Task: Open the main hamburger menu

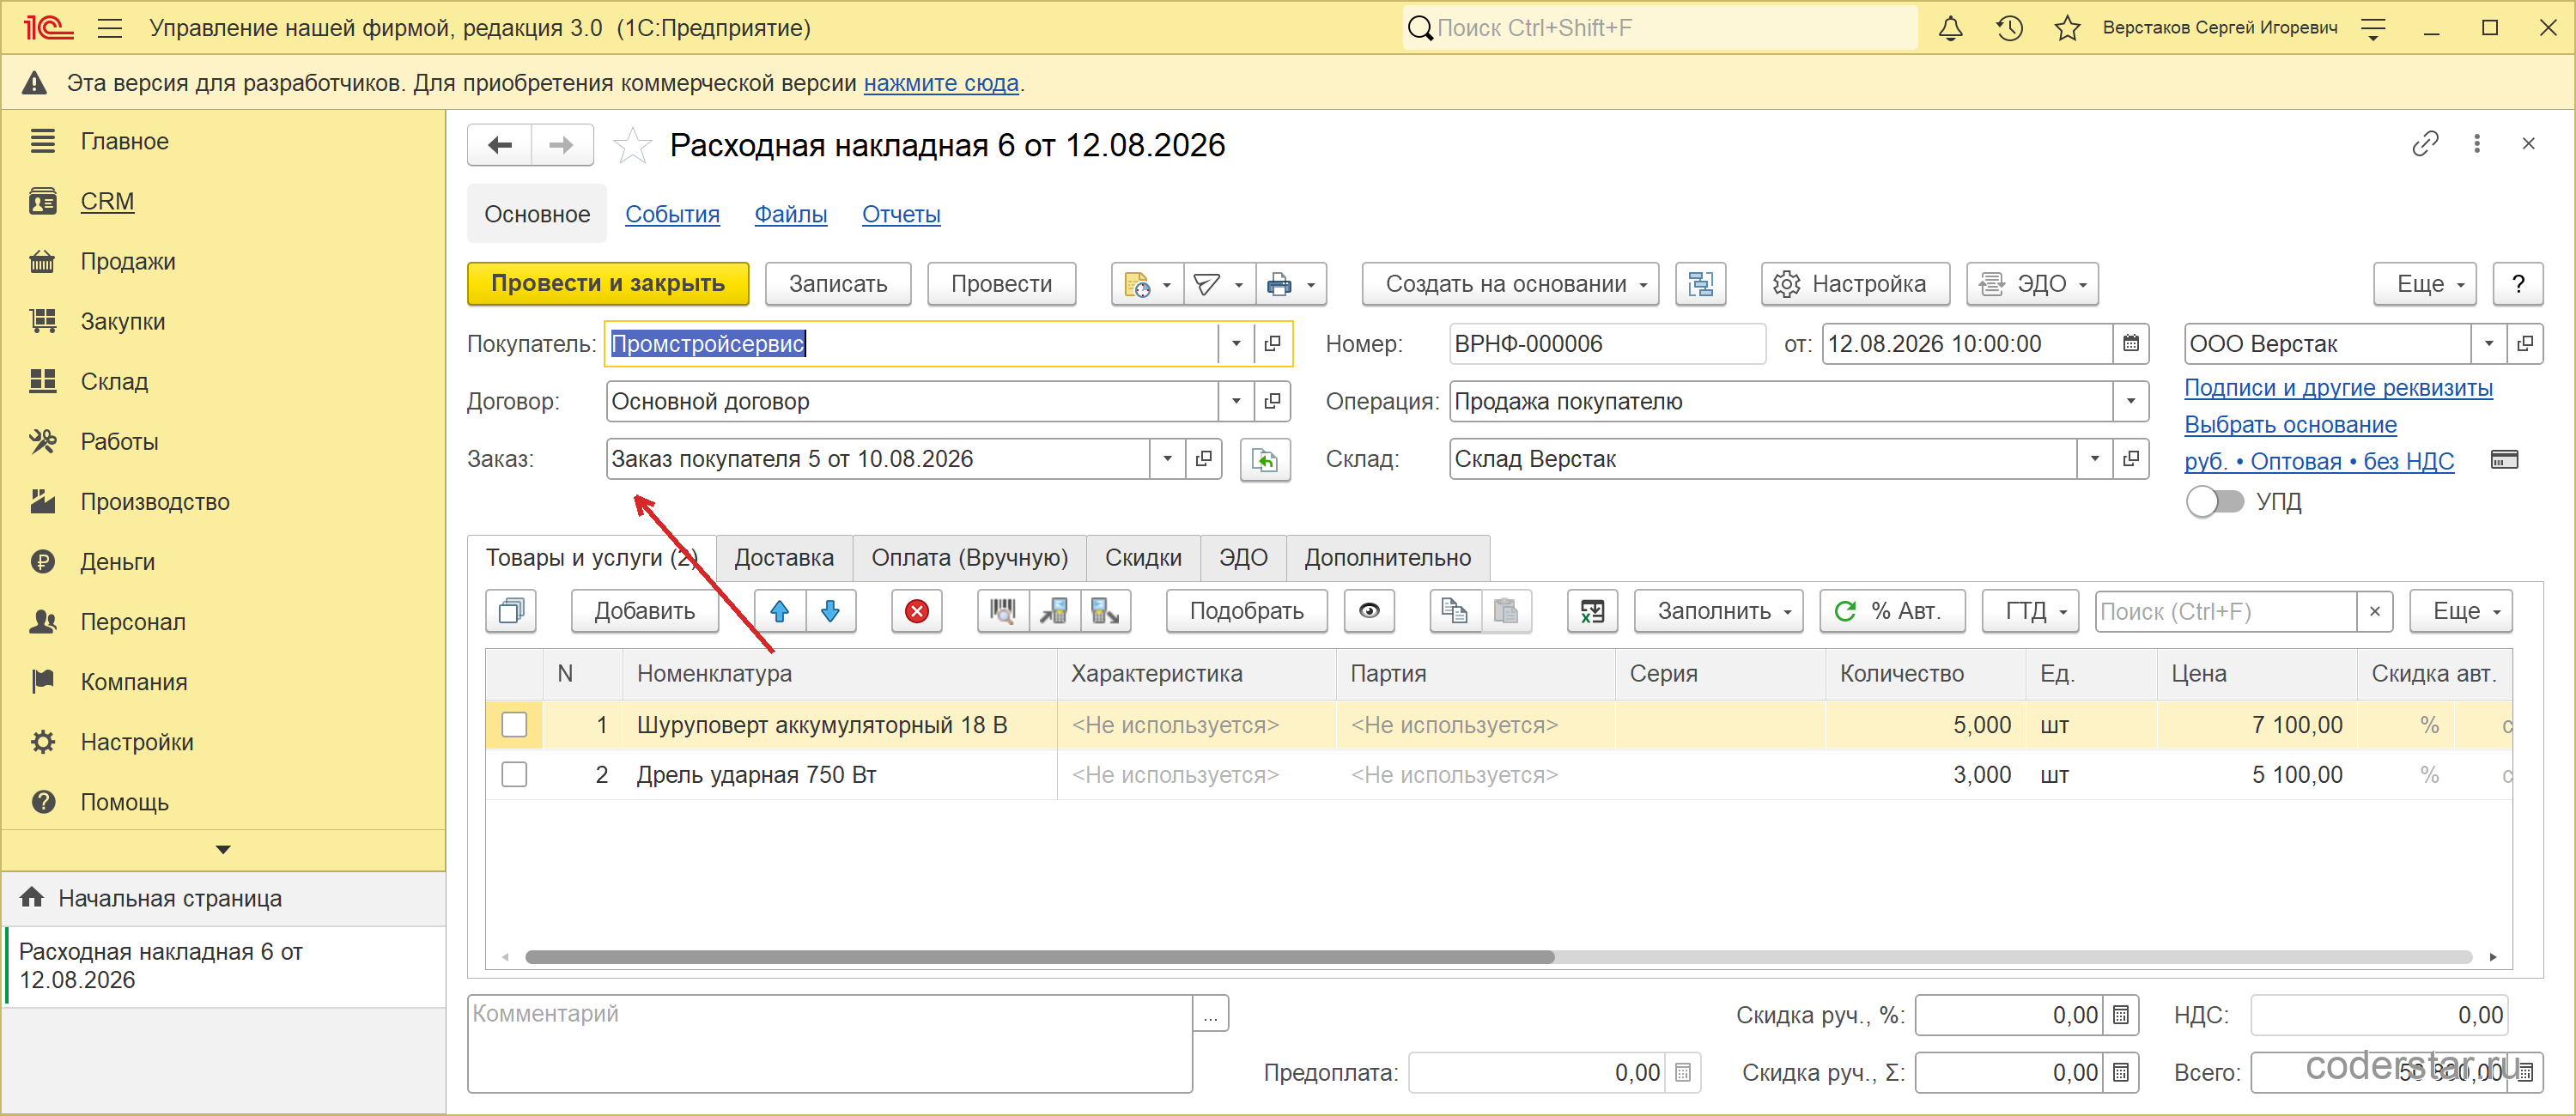Action: coord(110,28)
